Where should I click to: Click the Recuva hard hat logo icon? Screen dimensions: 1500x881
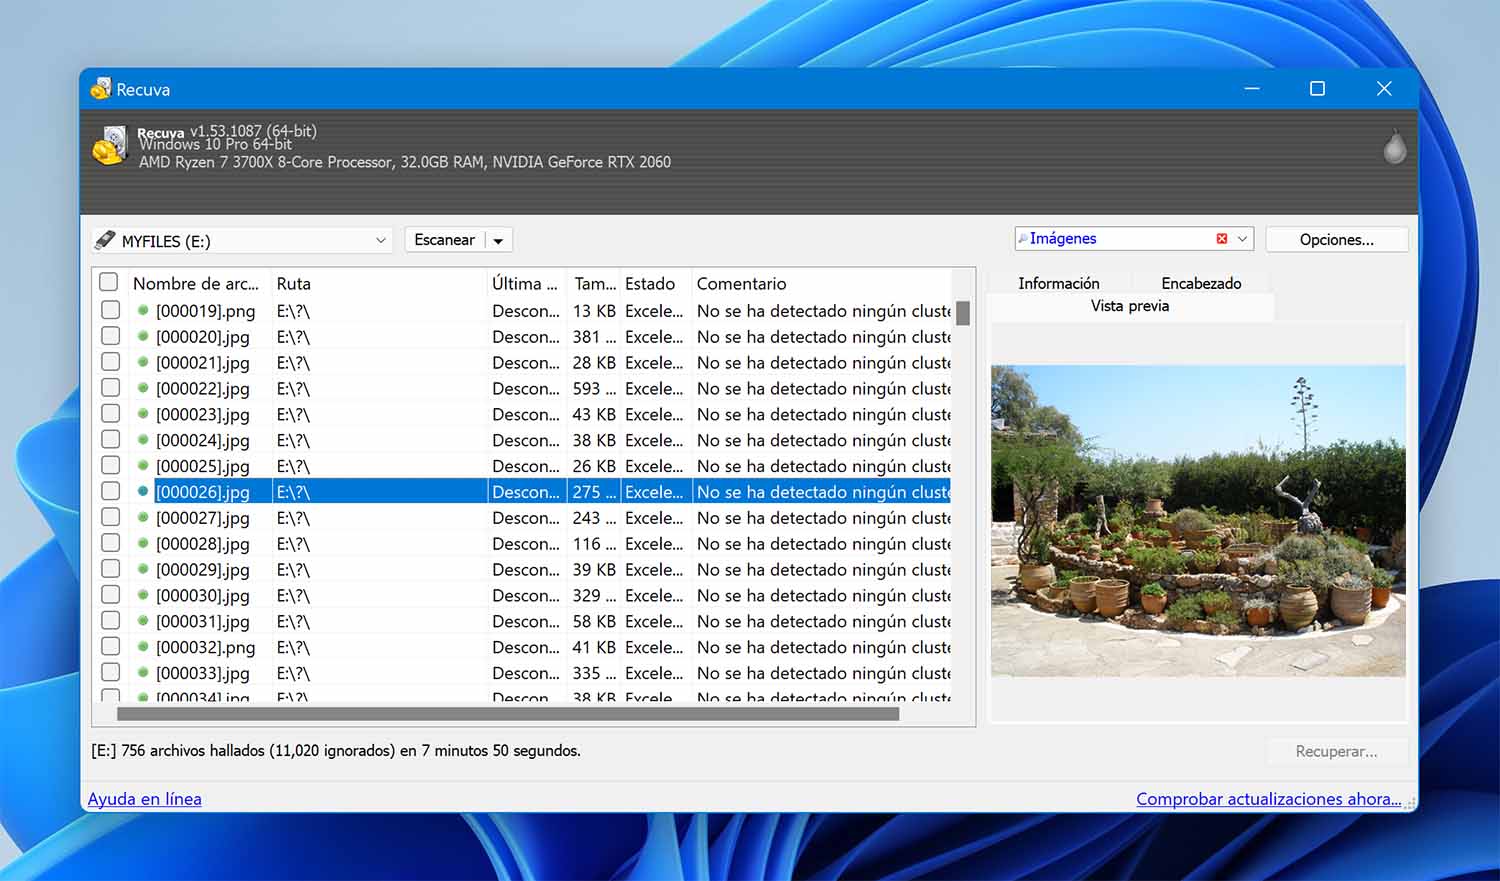(x=110, y=146)
